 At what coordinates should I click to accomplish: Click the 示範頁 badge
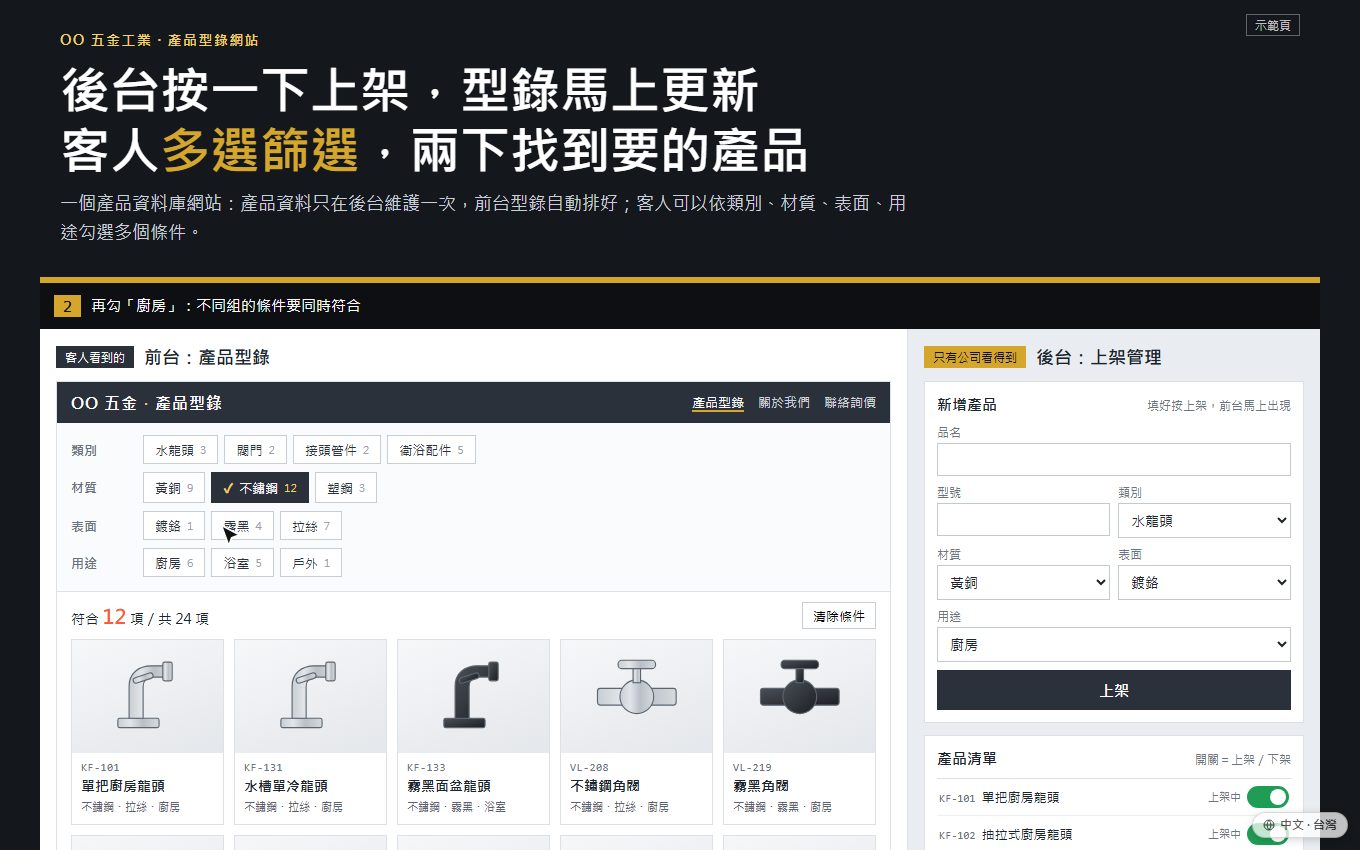point(1273,25)
